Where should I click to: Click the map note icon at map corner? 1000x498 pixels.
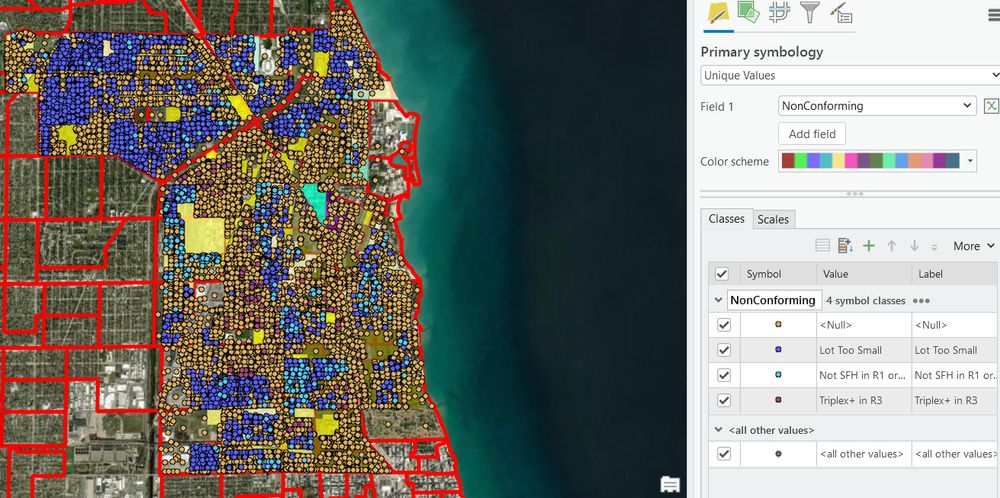pyautogui.click(x=670, y=484)
